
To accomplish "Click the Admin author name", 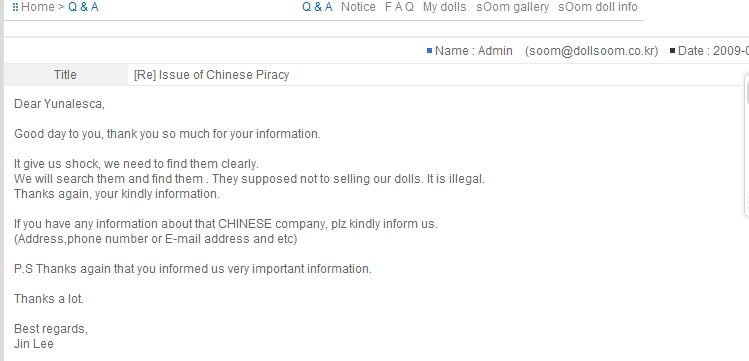I will [x=495, y=51].
